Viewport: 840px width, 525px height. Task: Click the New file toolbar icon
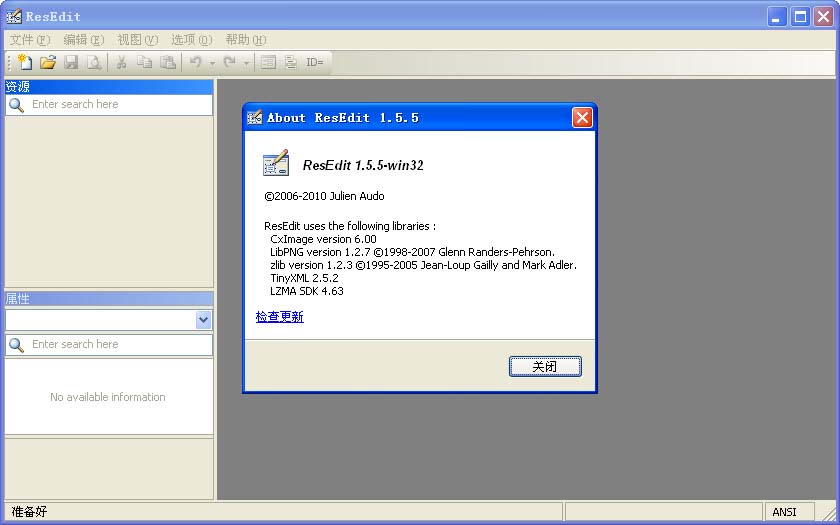[x=24, y=62]
